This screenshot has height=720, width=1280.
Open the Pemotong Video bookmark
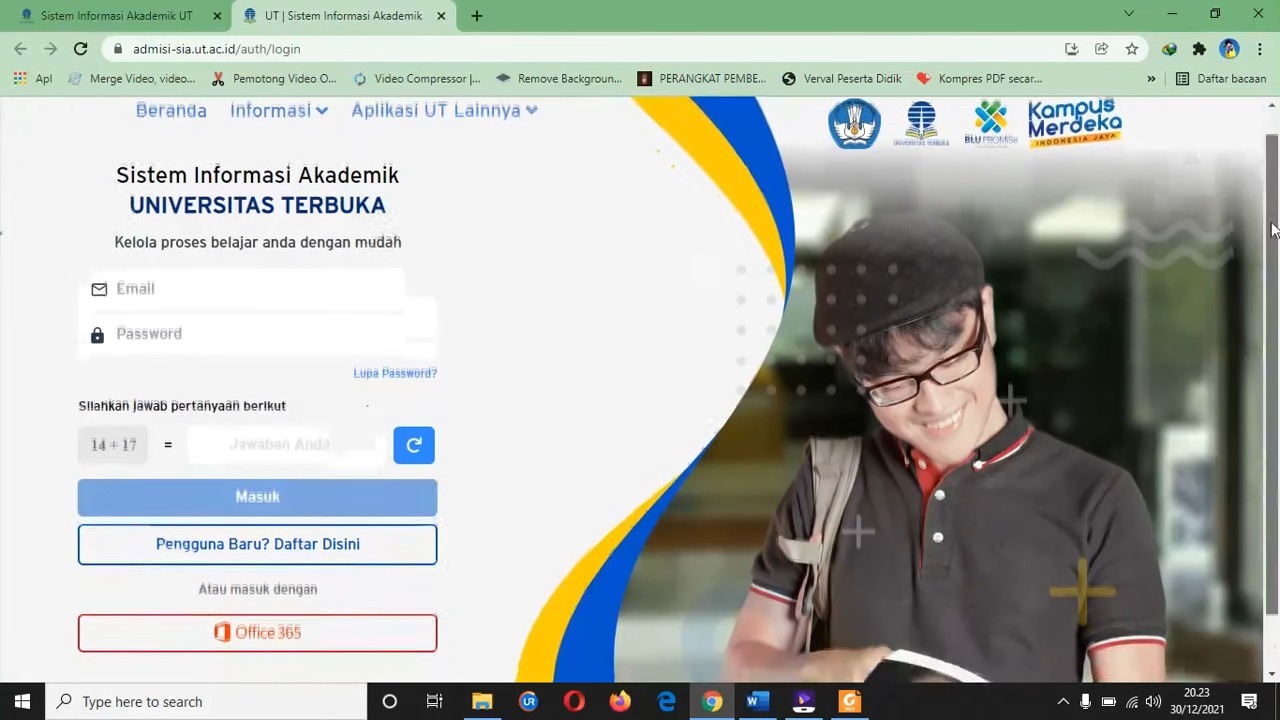[274, 78]
